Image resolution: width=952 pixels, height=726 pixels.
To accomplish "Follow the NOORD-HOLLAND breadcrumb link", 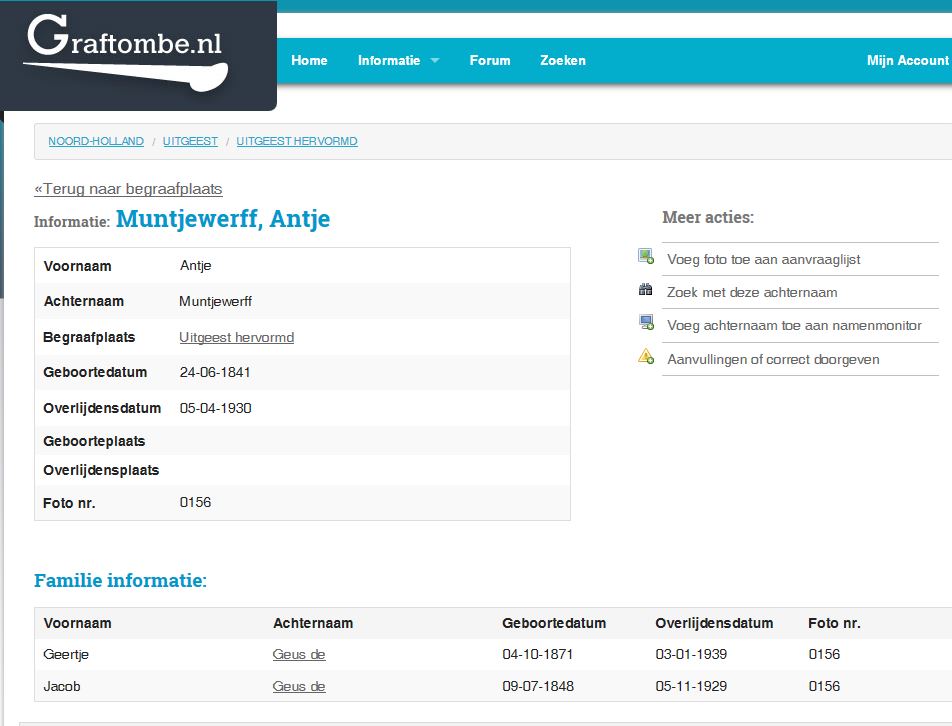I will (x=96, y=141).
